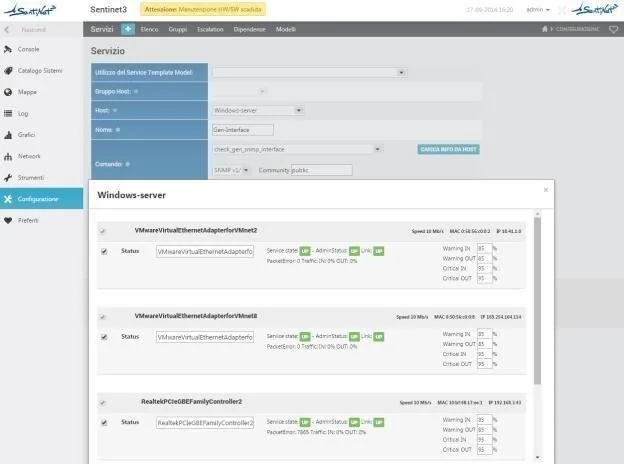This screenshot has height=464, width=624.
Task: Toggle Status checkbox for Realtek controller
Action: 104,422
